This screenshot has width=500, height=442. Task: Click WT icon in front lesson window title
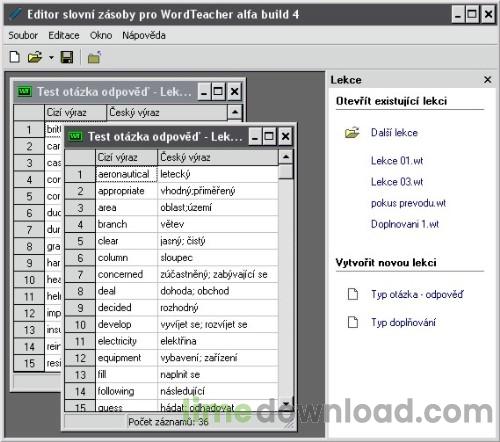coord(75,136)
